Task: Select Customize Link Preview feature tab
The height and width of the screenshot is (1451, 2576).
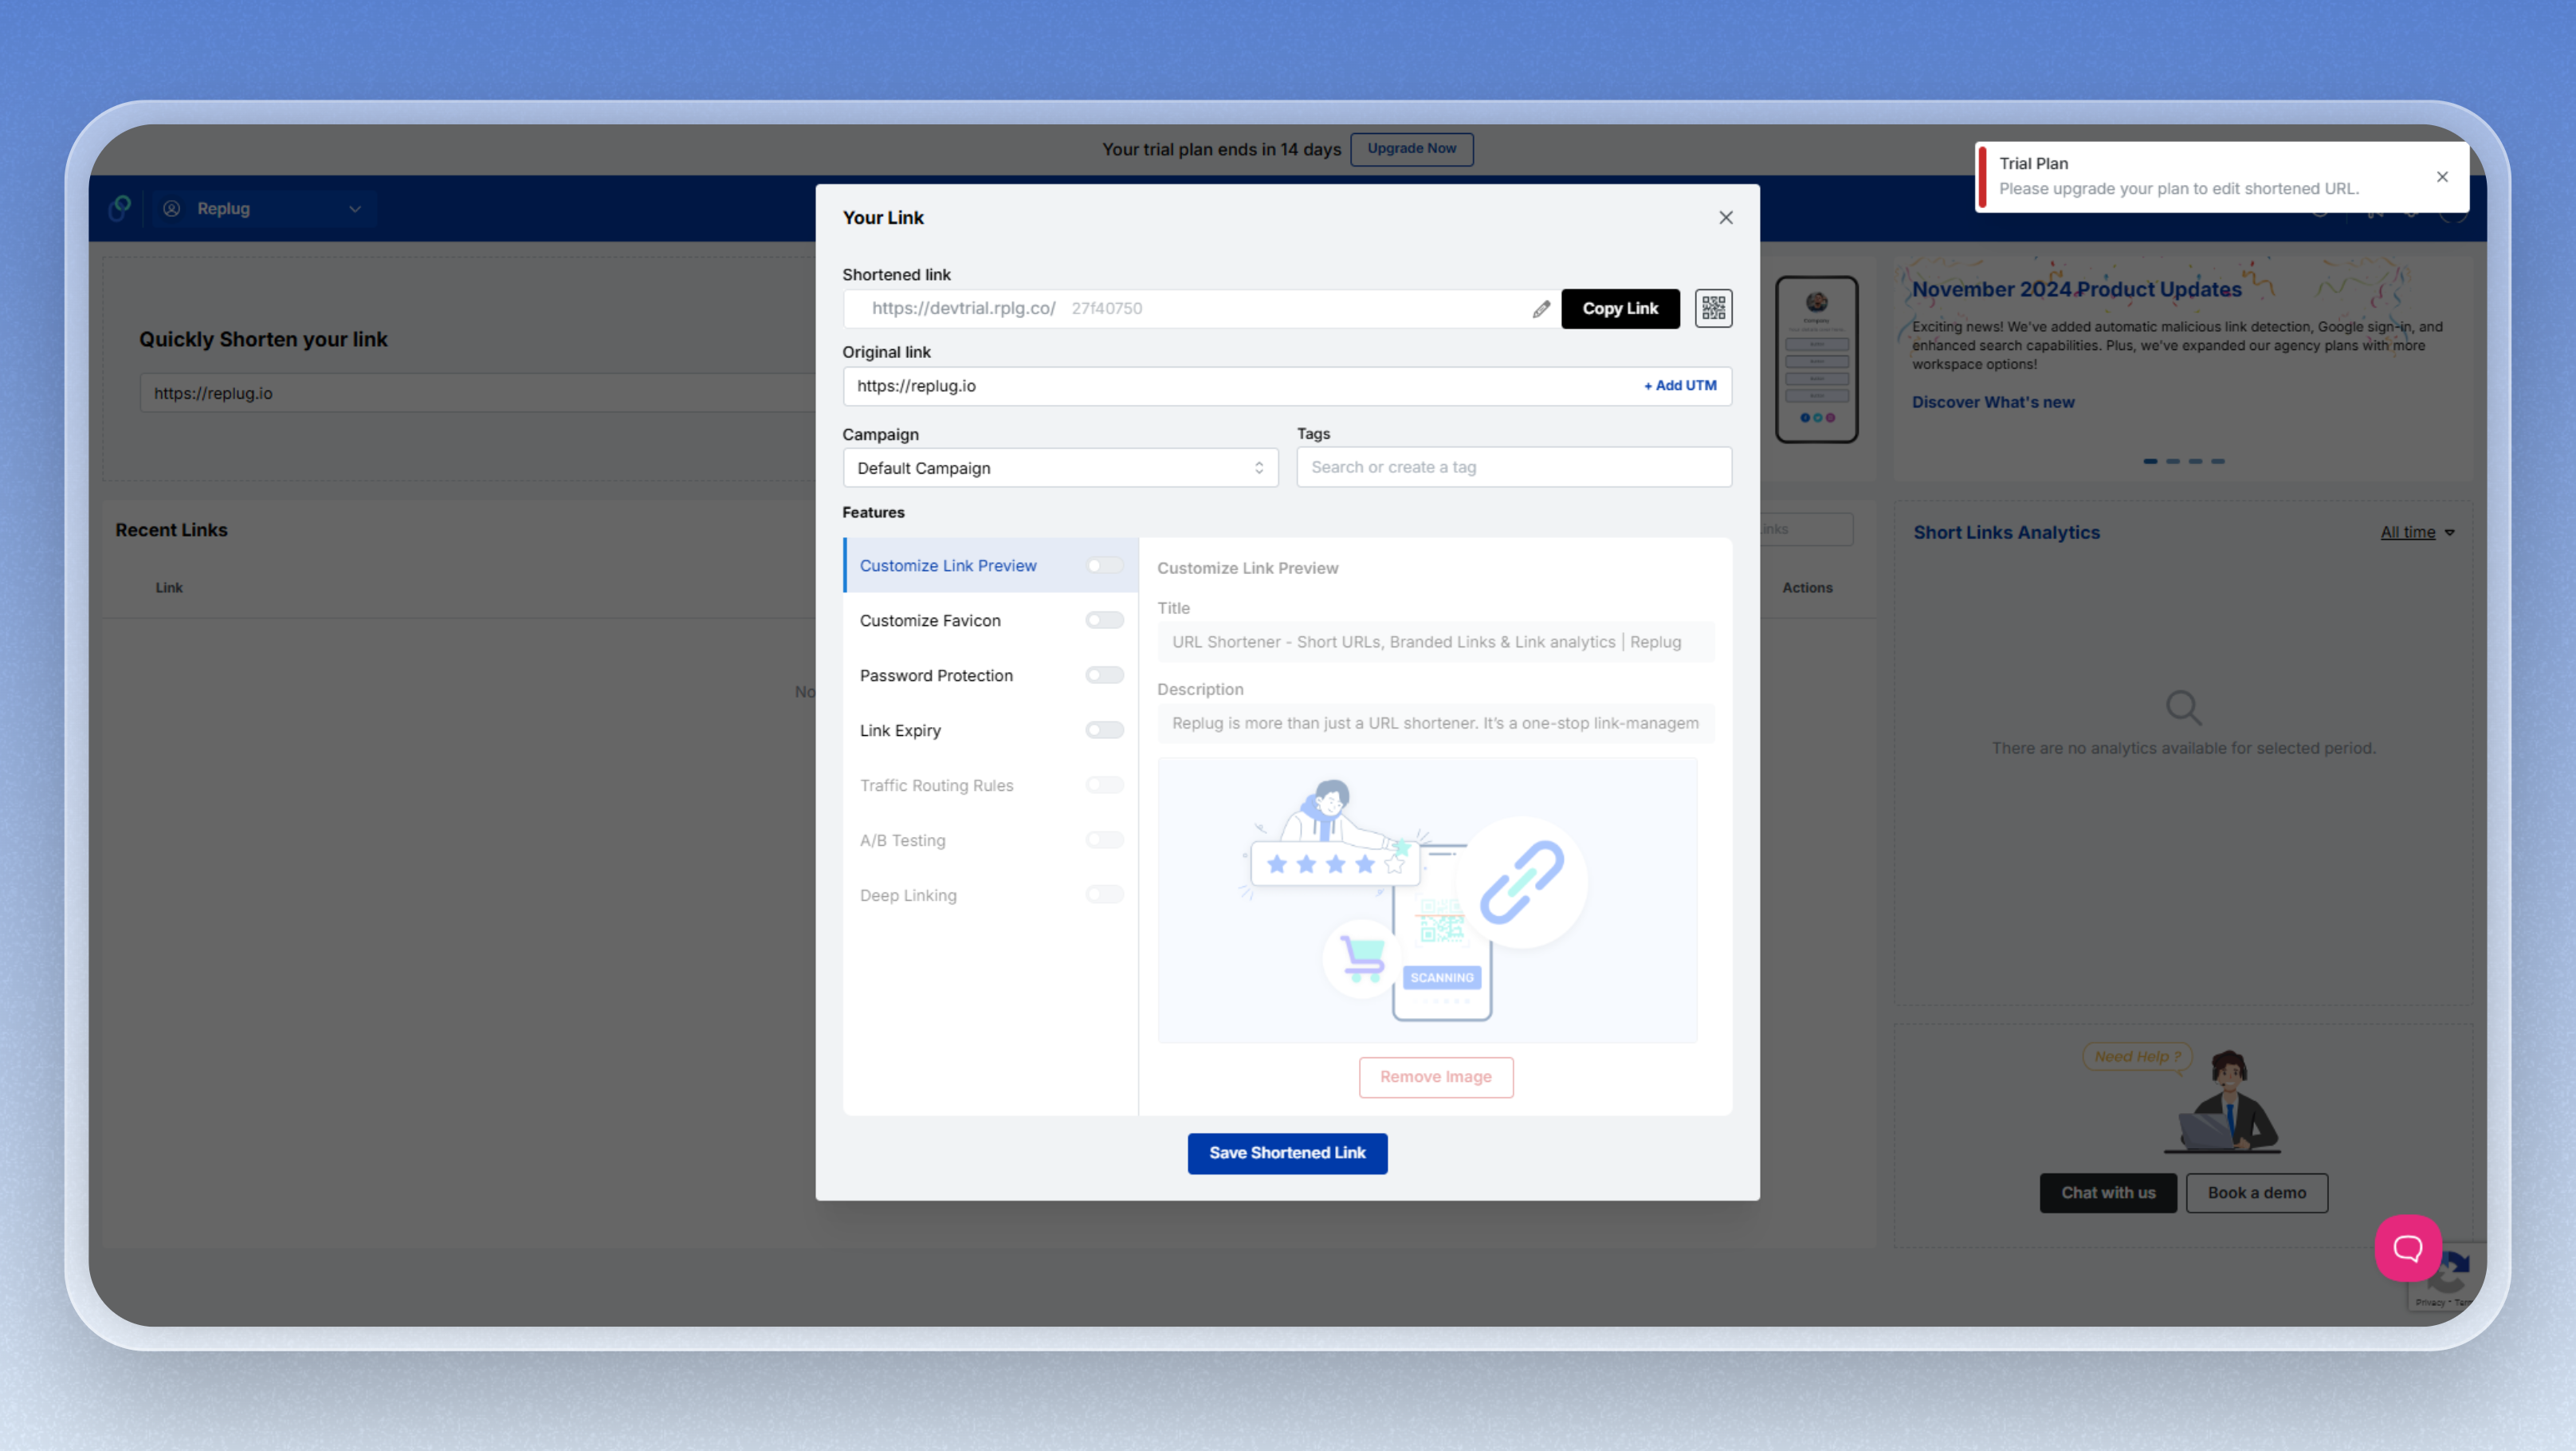Action: [x=990, y=566]
